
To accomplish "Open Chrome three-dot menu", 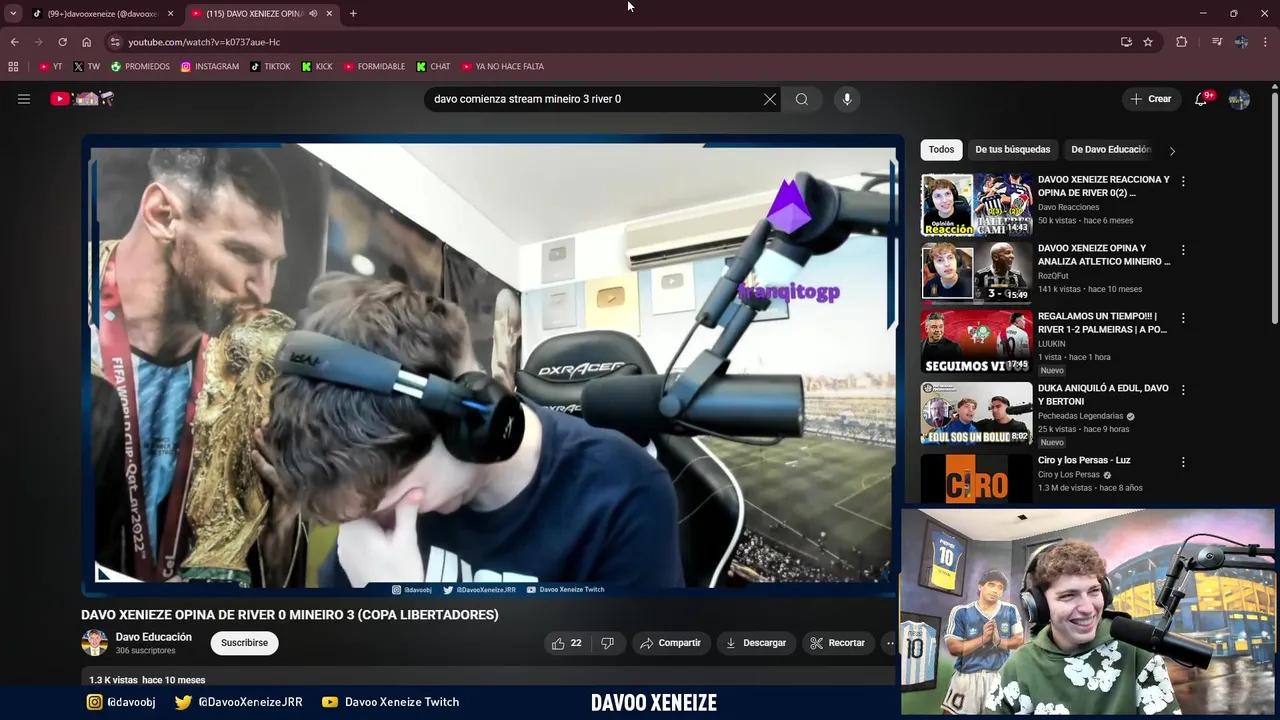I will click(1266, 42).
